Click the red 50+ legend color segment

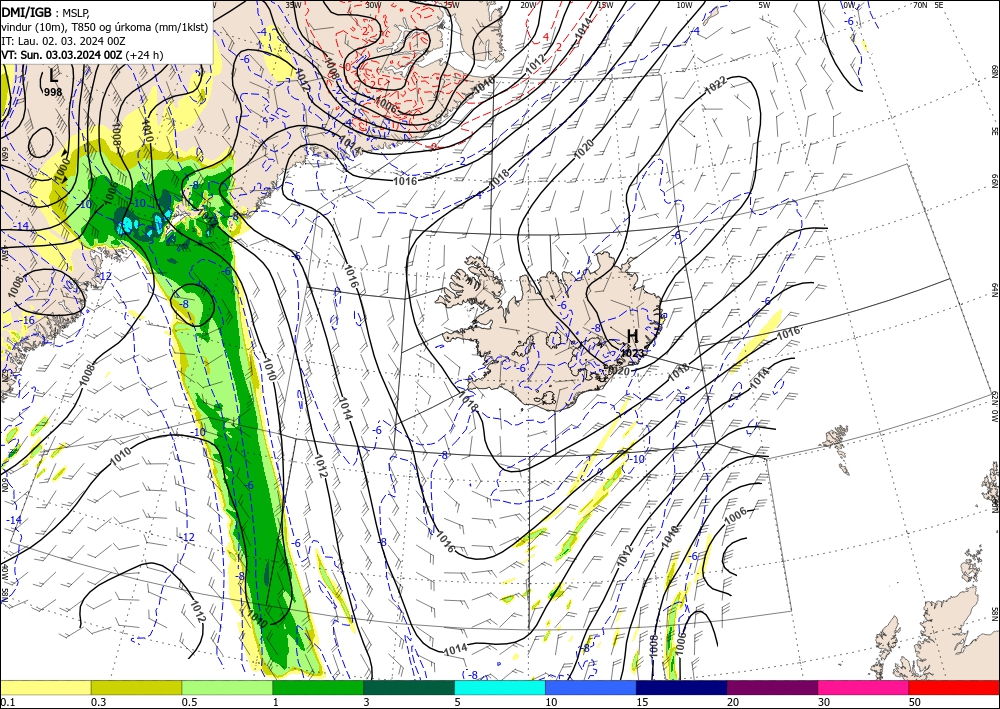954,687
